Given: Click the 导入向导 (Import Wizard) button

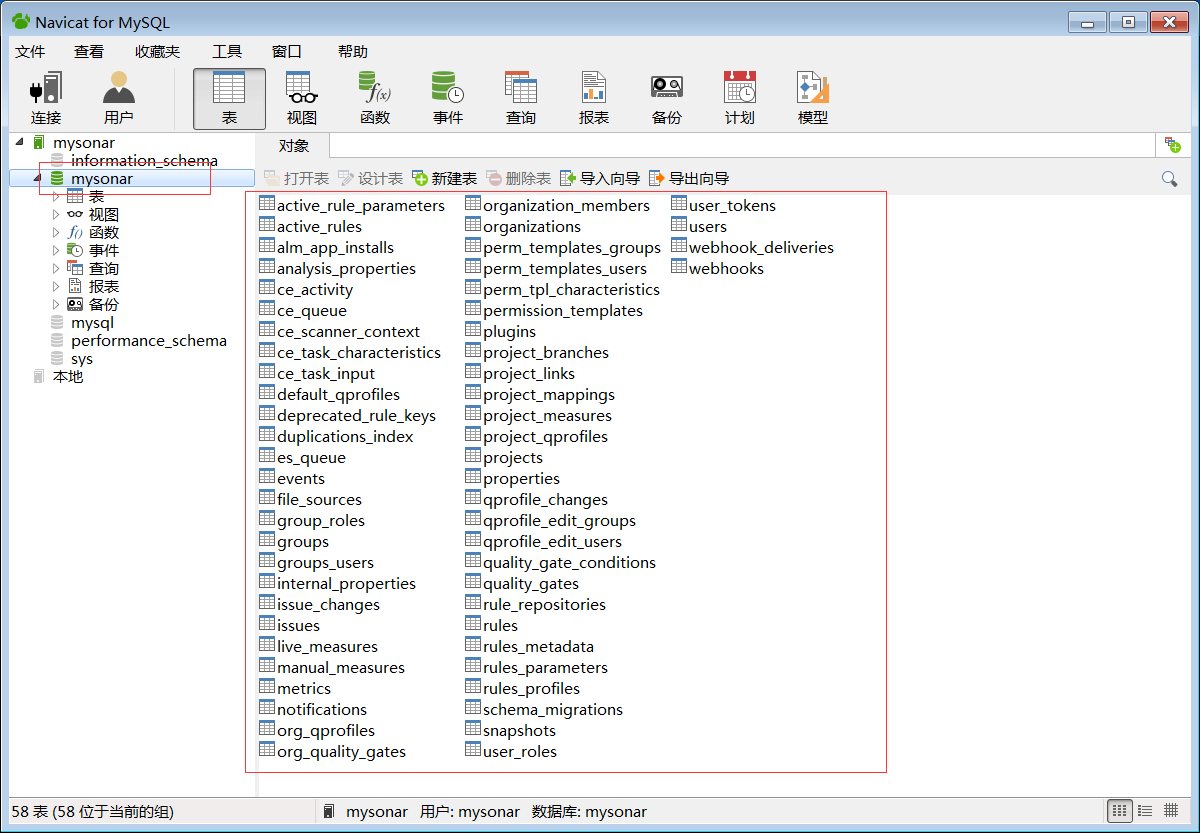Looking at the screenshot, I should coord(600,178).
